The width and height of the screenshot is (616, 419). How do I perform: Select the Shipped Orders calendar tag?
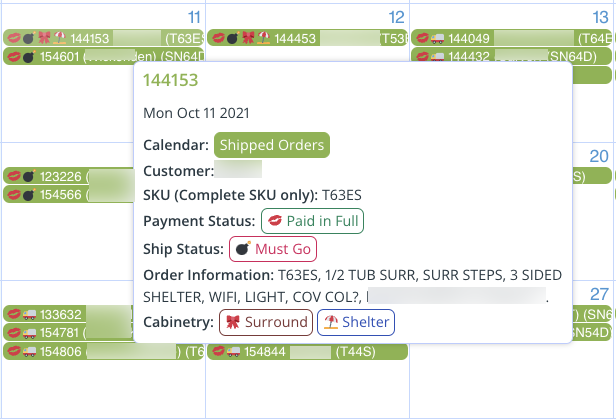tap(272, 145)
